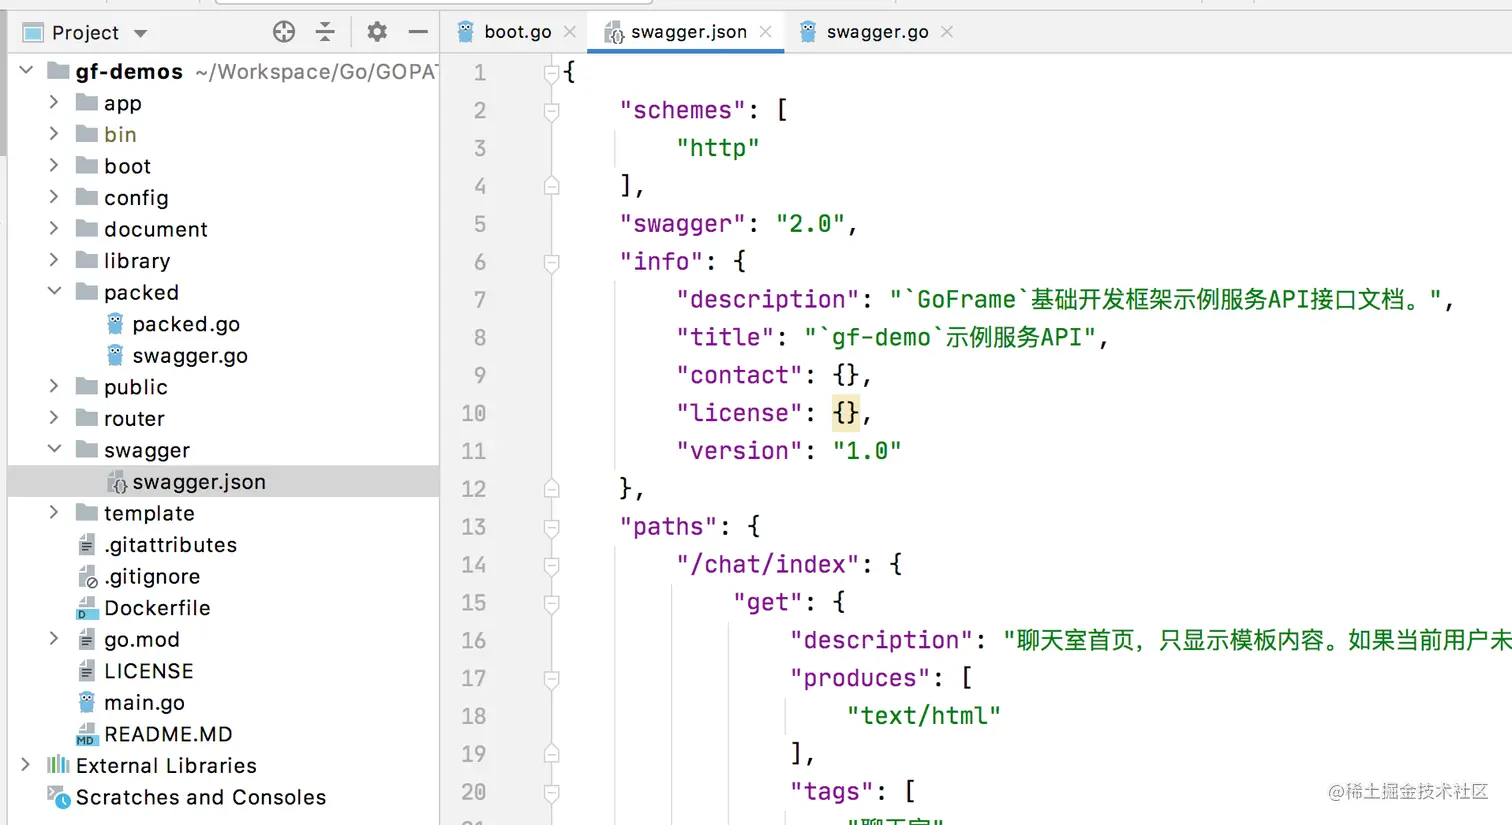This screenshot has height=825, width=1512.
Task: Fold the produces array at line 17
Action: (551, 678)
